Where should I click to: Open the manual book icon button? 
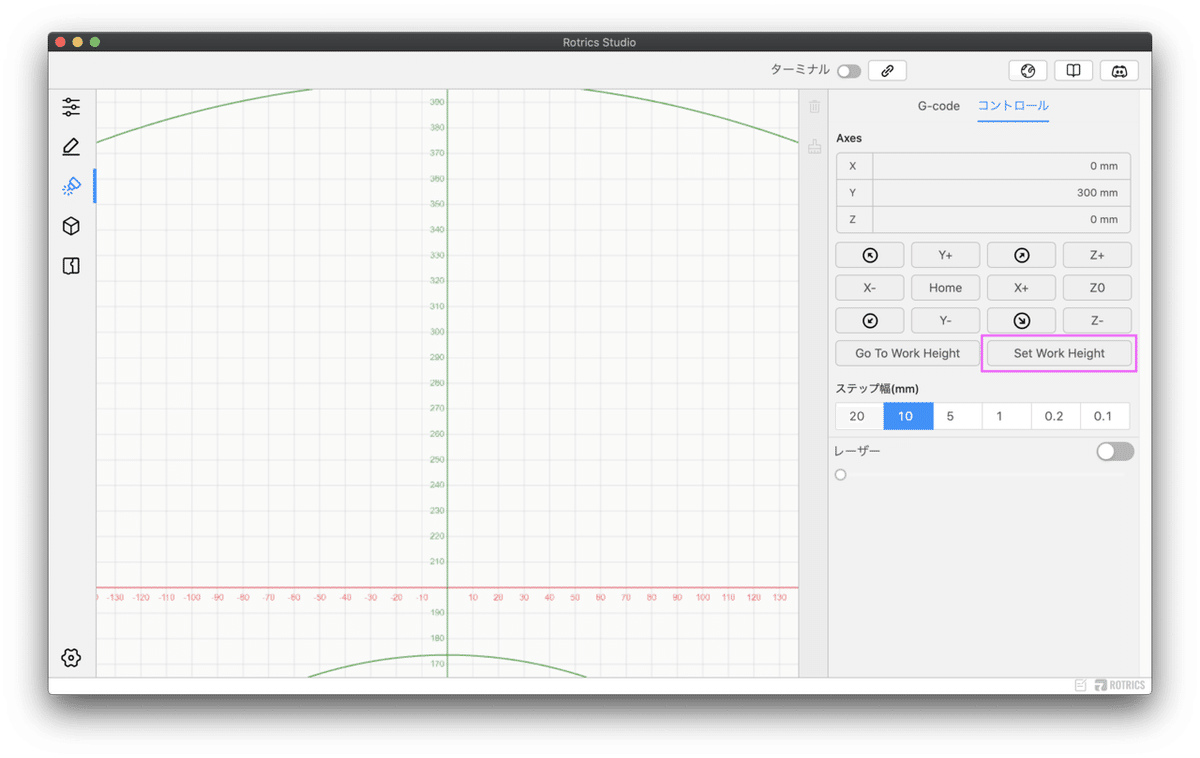(x=1073, y=71)
